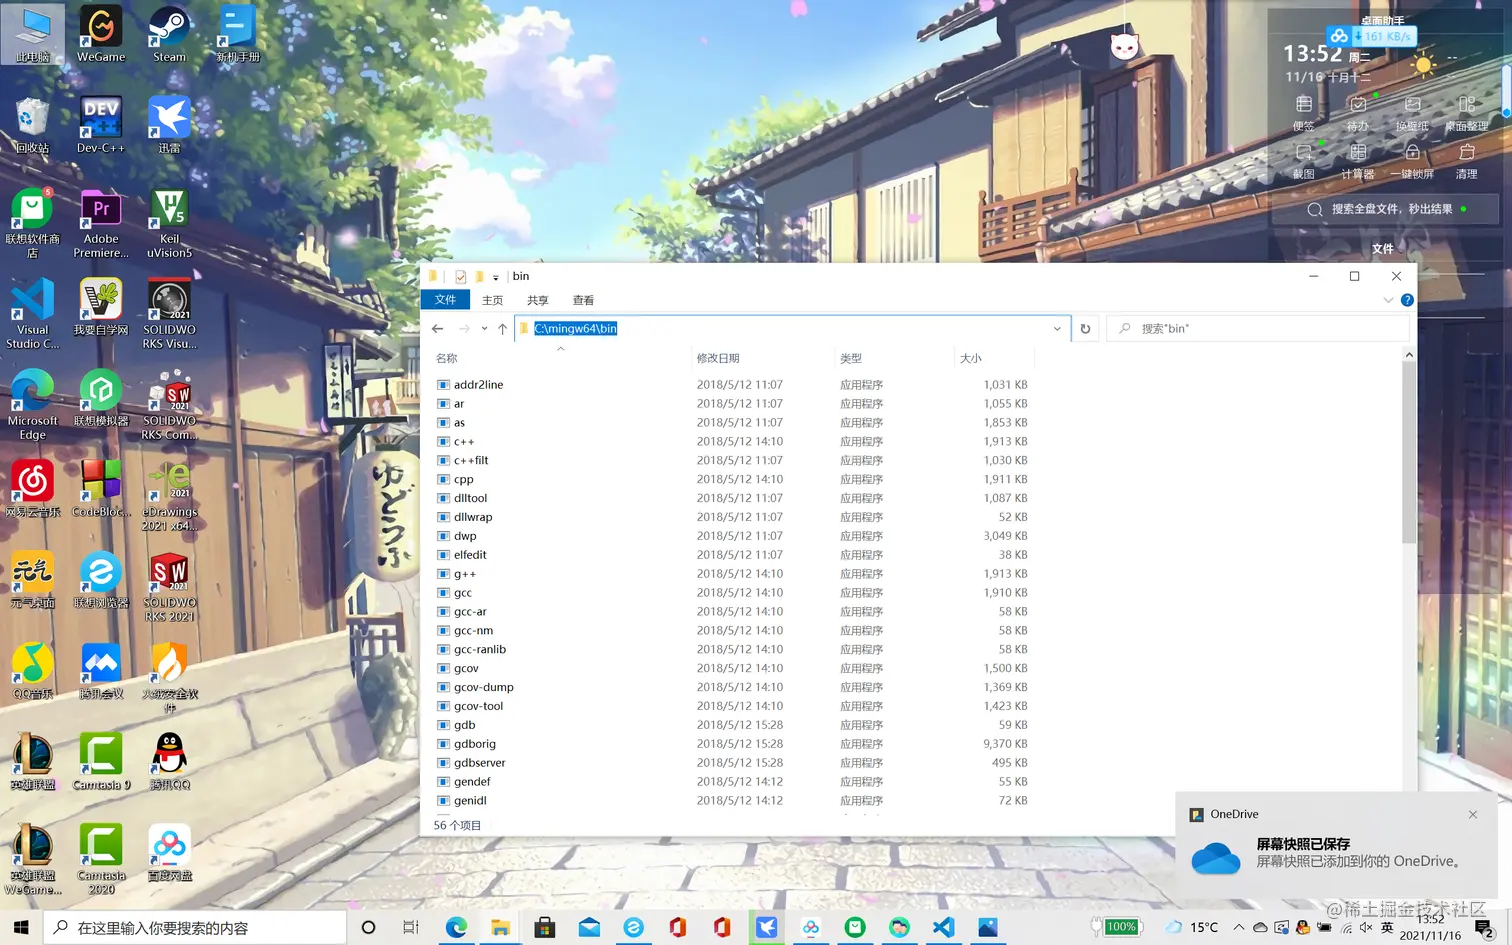Sort files by 大小 column header

tap(994, 358)
